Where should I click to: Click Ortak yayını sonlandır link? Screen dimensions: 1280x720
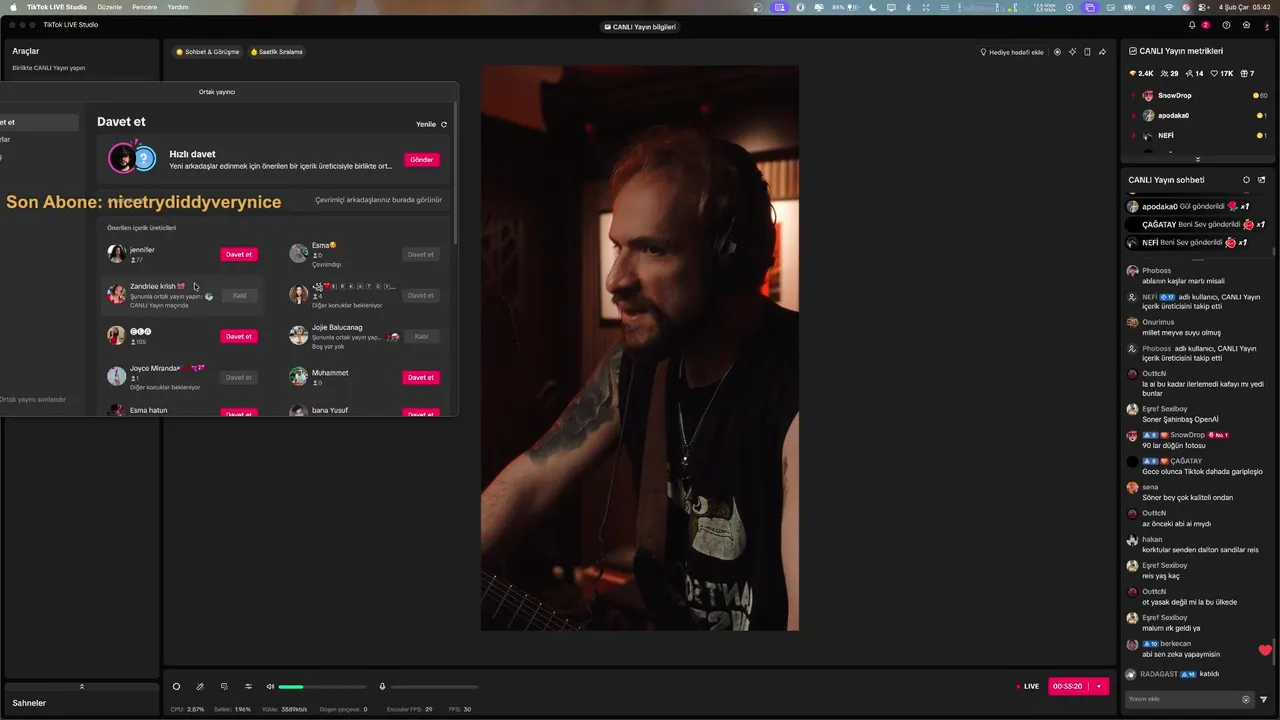tap(33, 399)
